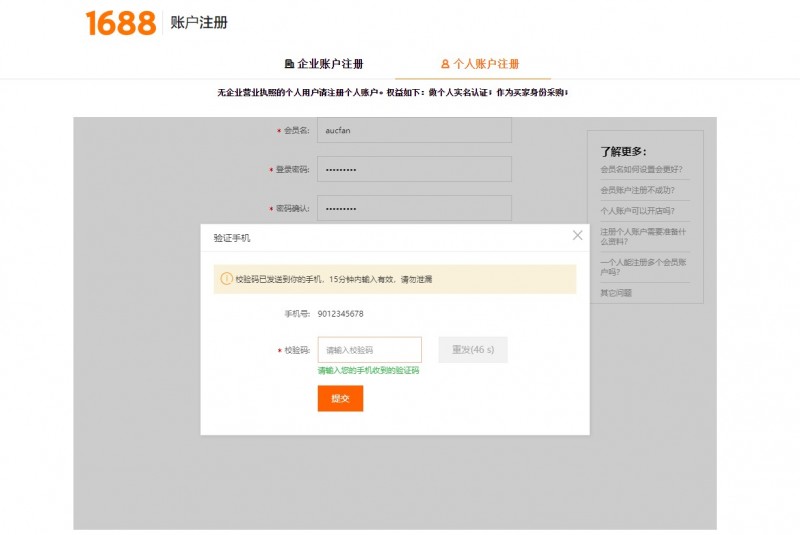Open the 个人账户可以开店吗? help link
The height and width of the screenshot is (535, 800).
[x=637, y=211]
